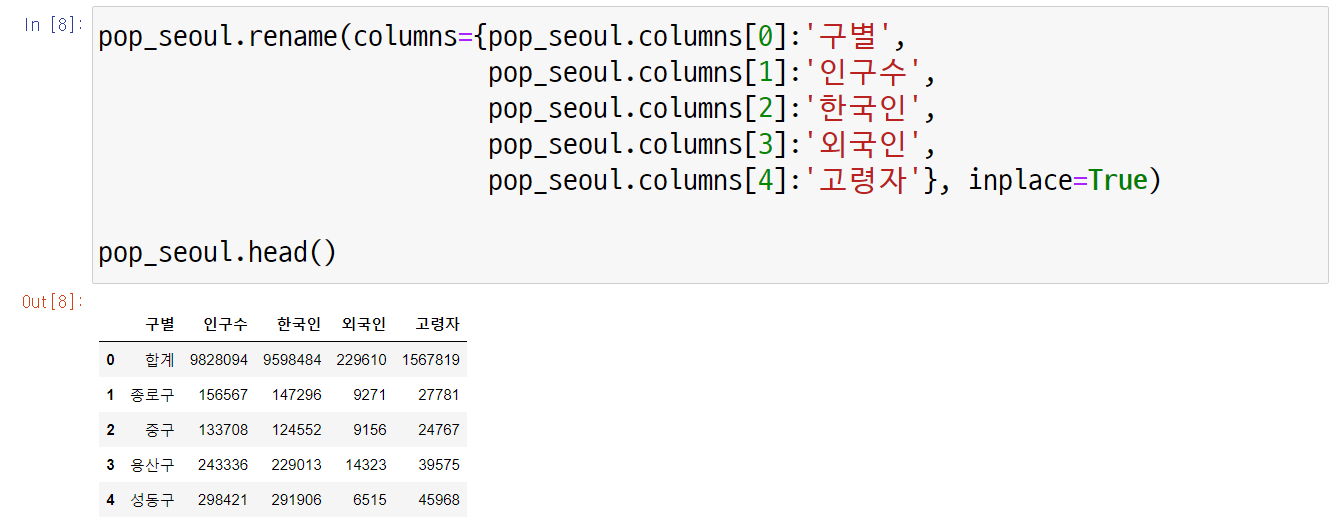Click the value 14323

click(365, 465)
